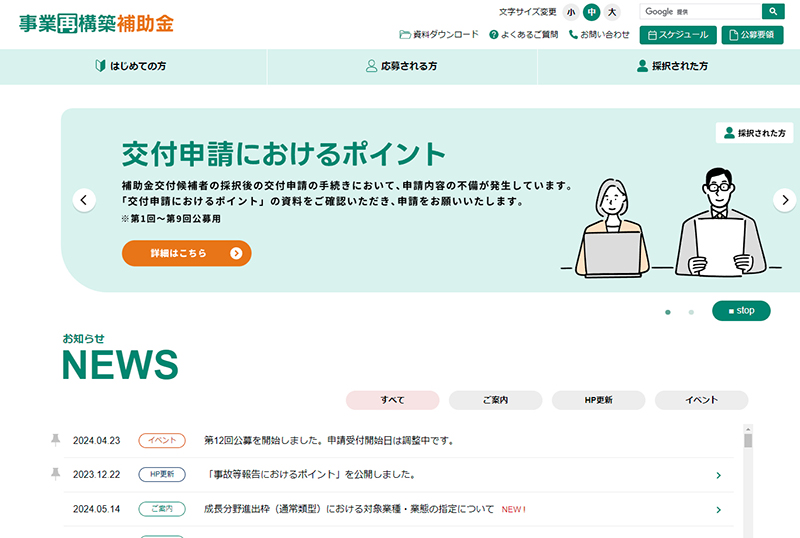Set text size to 中
The height and width of the screenshot is (538, 800).
point(591,12)
